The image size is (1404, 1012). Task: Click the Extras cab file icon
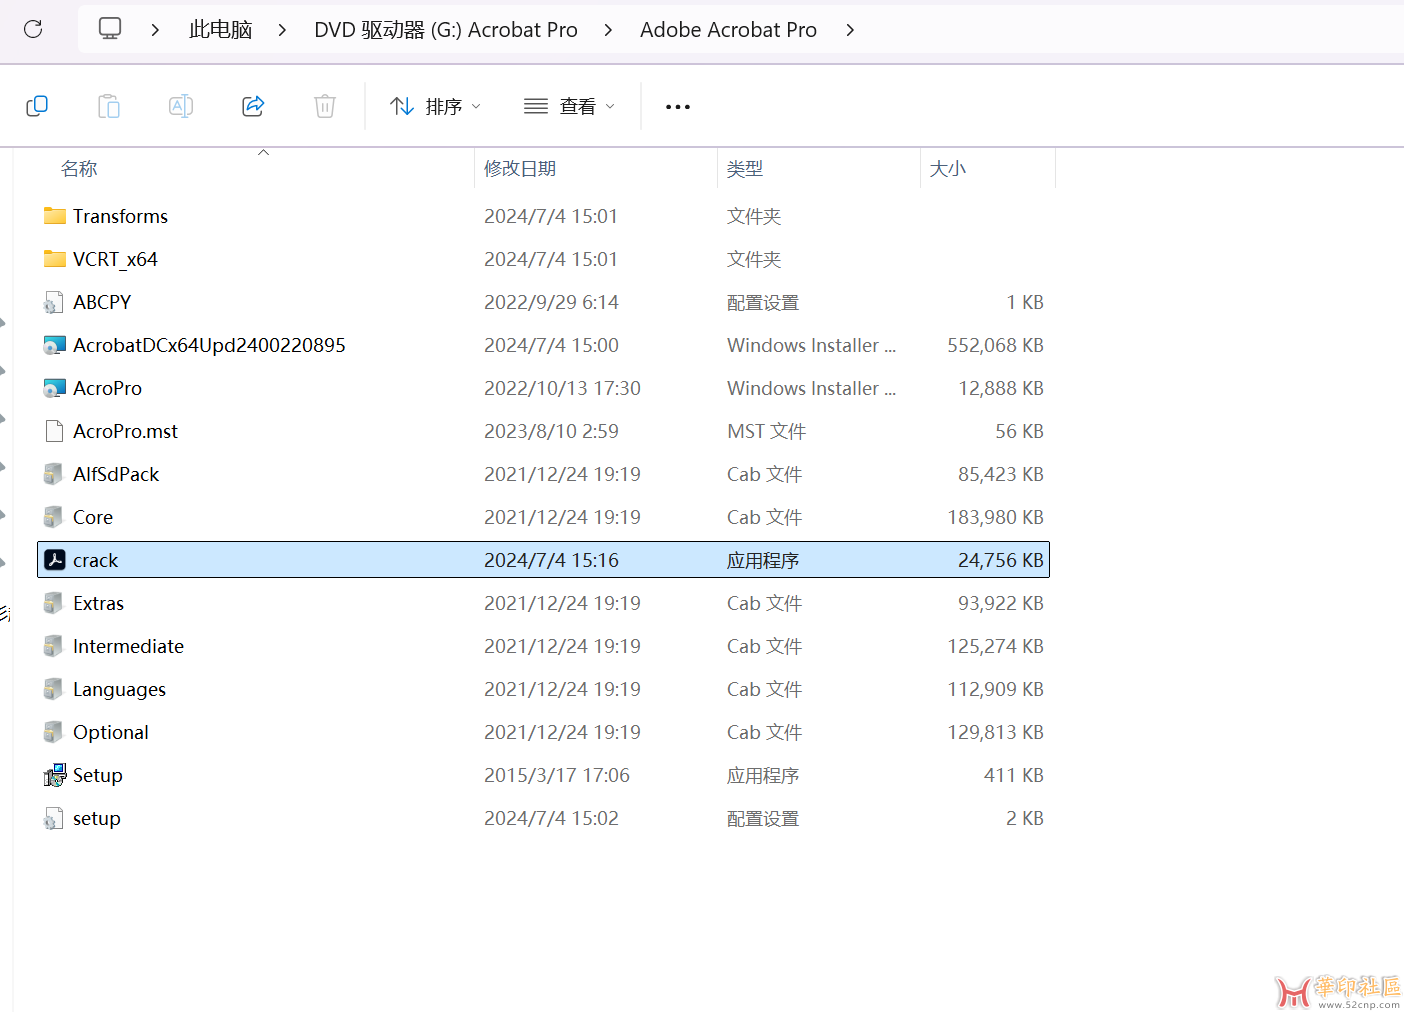[54, 603]
